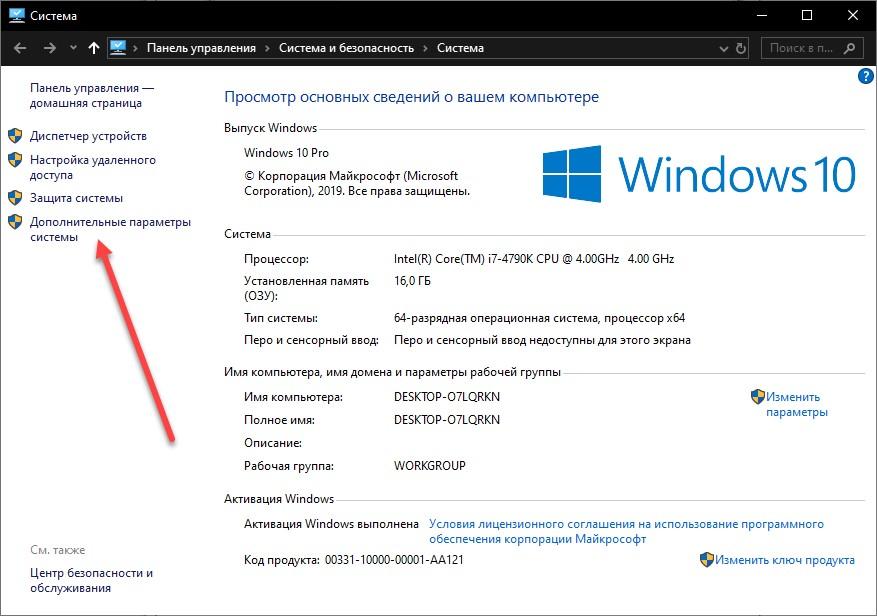Click 'Изменить ключ продукта' link
The width and height of the screenshot is (877, 616).
coord(785,560)
